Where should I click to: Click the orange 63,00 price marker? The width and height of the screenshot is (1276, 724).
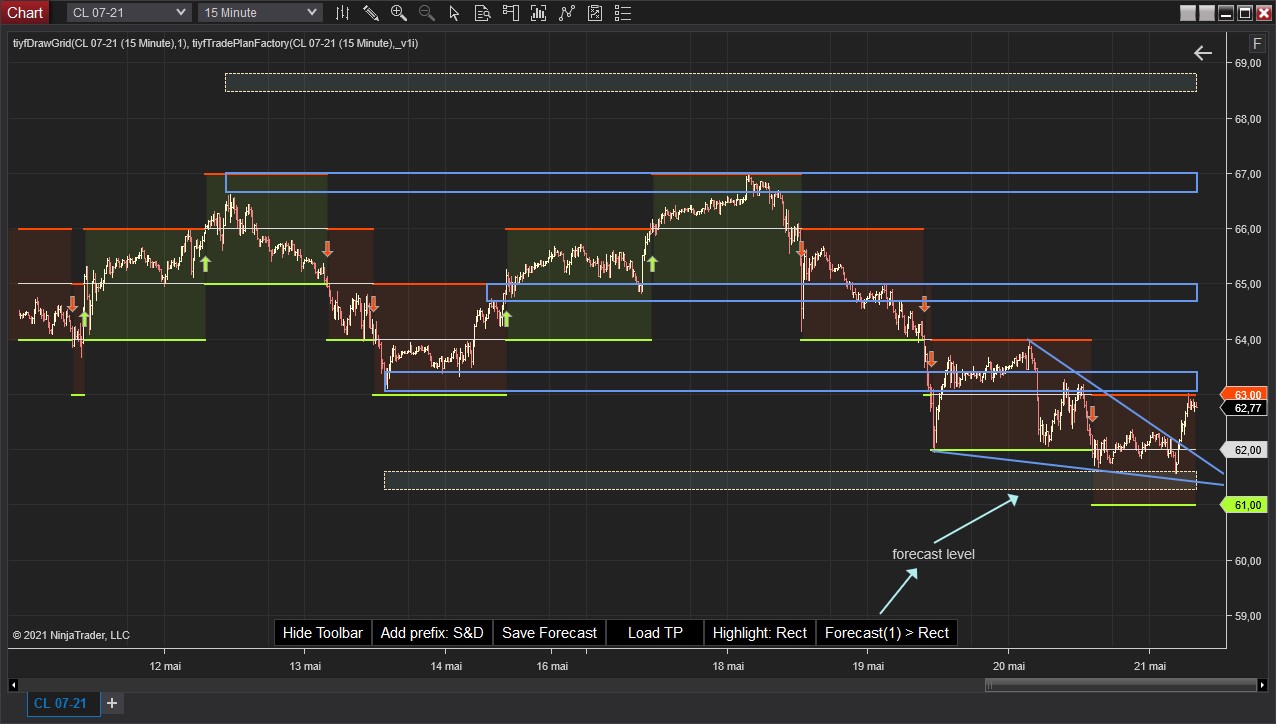click(1245, 394)
